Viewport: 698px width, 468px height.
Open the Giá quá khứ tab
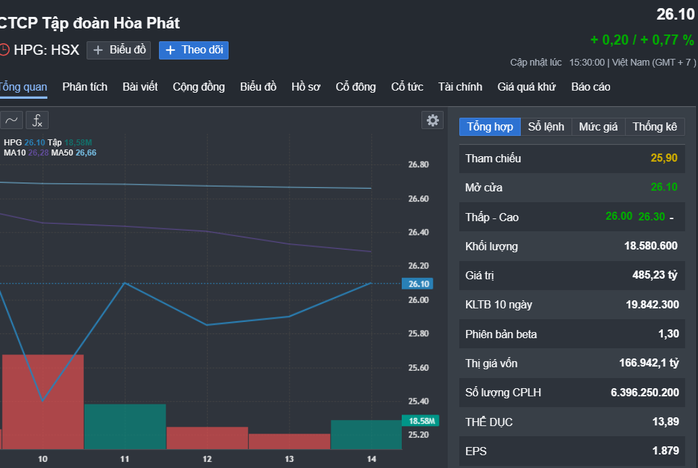pos(527,87)
